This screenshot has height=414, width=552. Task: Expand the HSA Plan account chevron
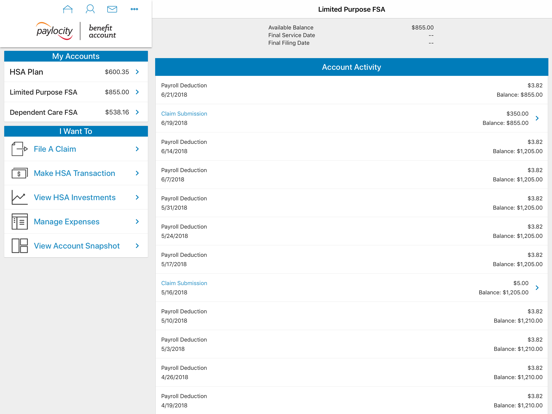[x=137, y=72]
